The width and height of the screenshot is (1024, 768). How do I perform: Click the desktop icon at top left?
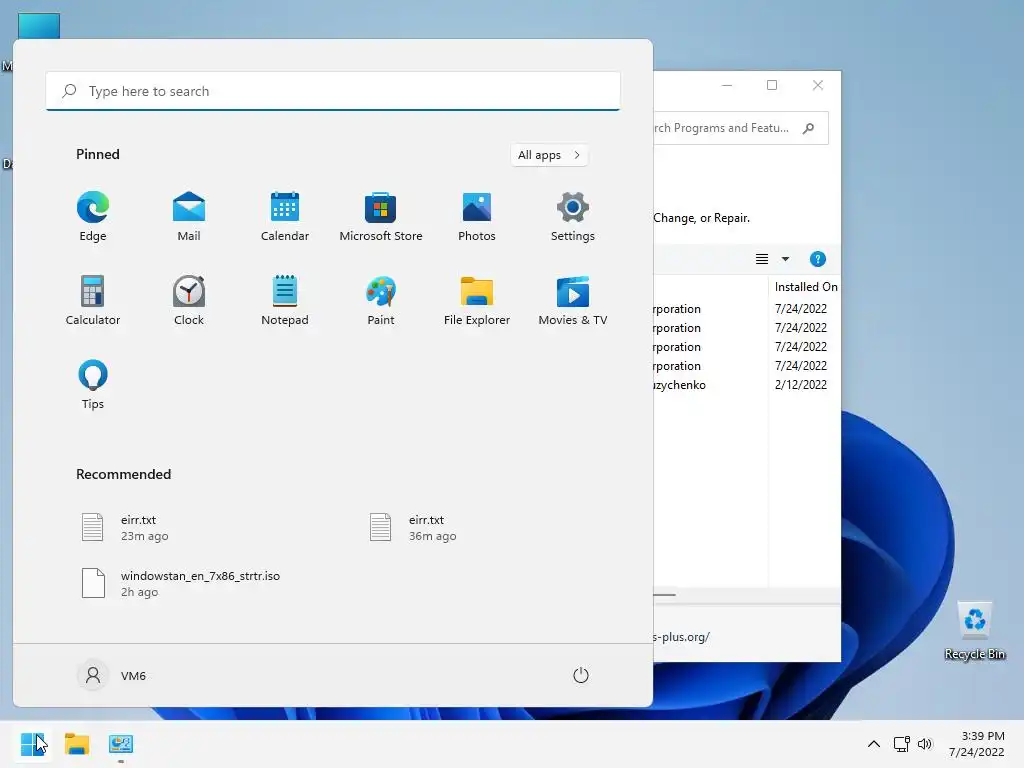[x=39, y=26]
